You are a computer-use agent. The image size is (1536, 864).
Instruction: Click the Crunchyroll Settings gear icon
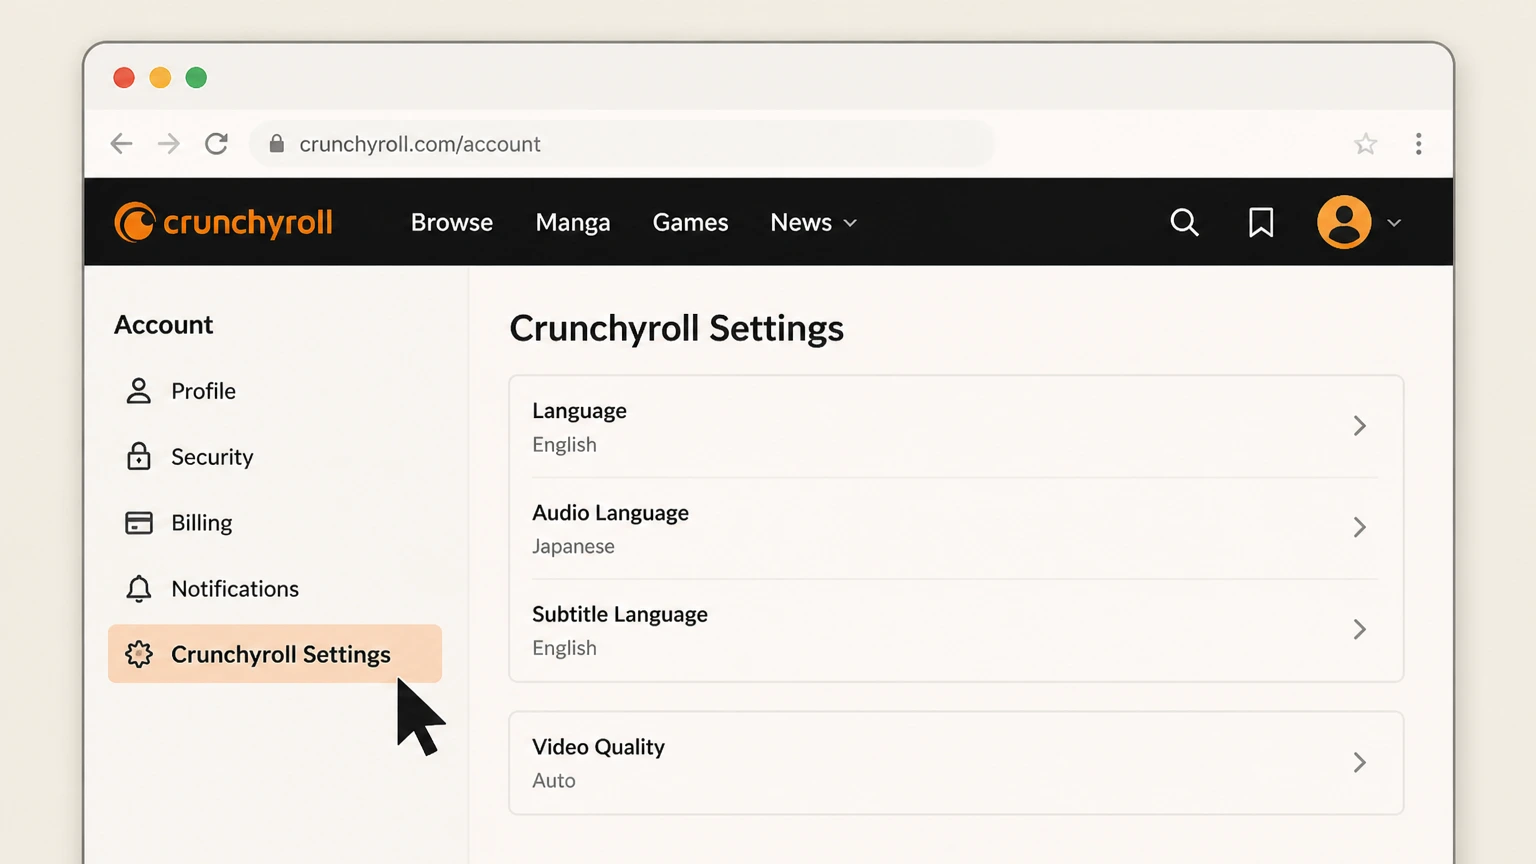139,654
